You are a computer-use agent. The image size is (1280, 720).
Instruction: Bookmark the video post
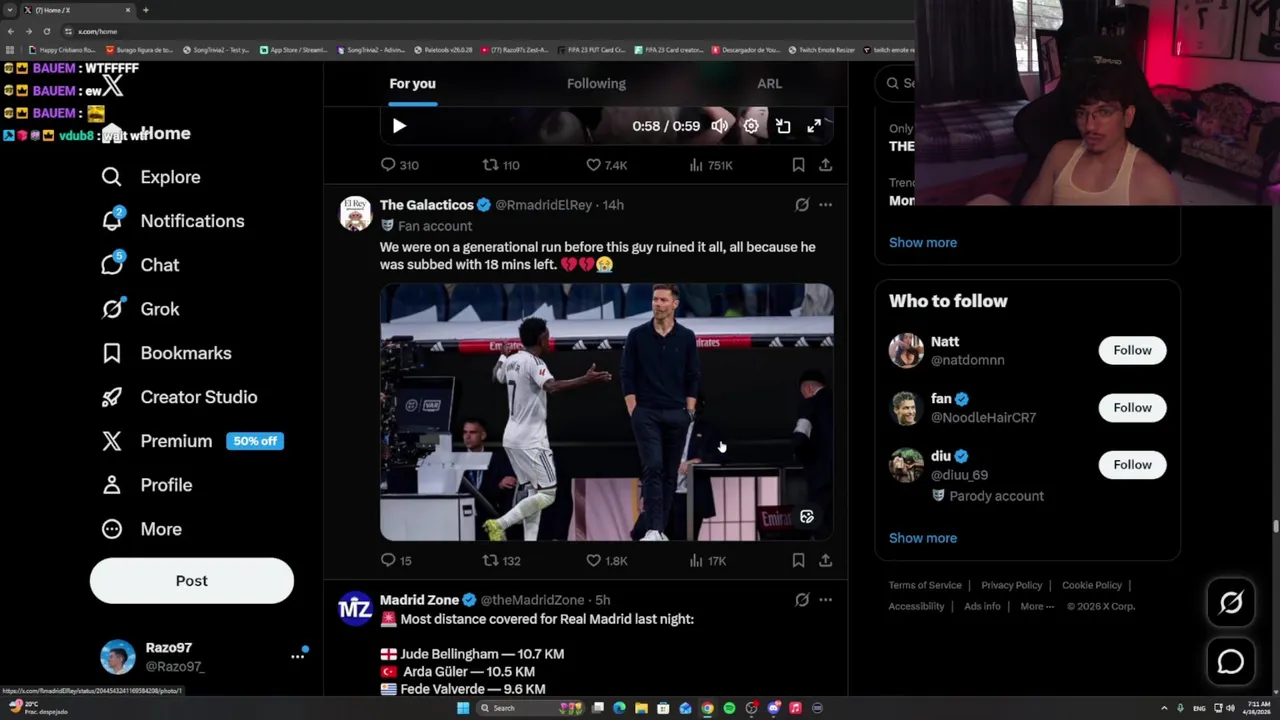(x=798, y=165)
